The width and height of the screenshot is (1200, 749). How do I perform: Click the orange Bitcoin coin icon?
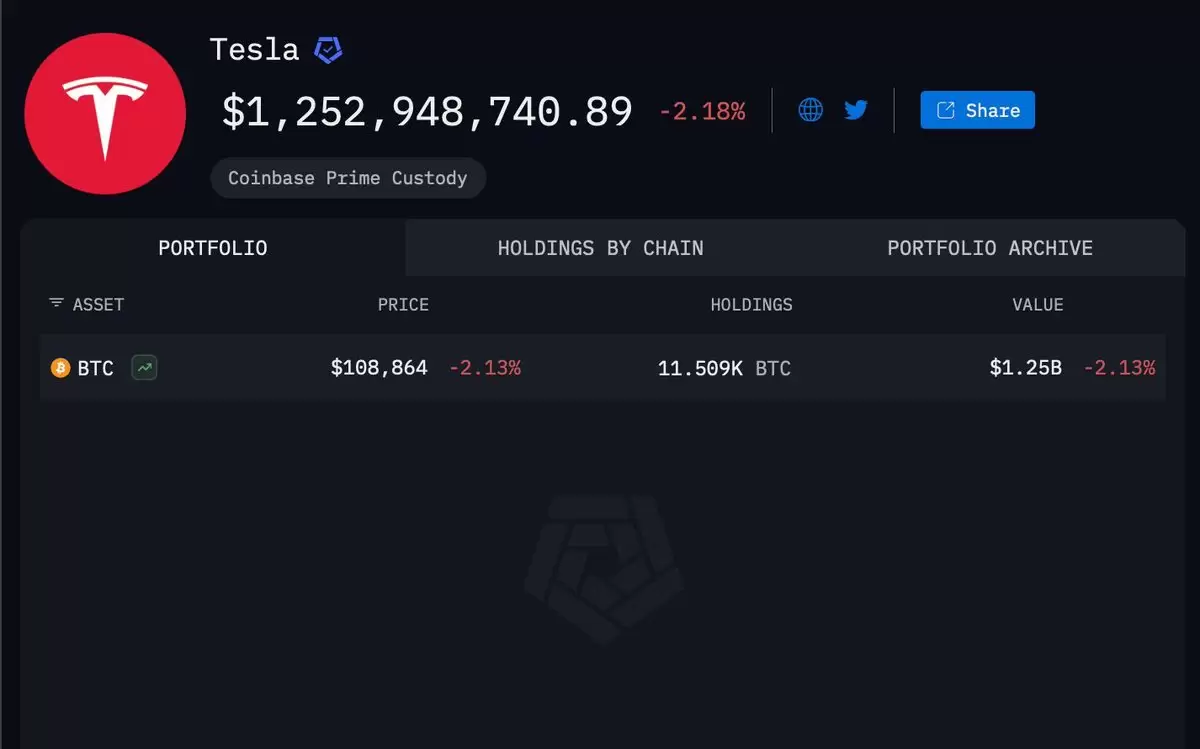(60, 368)
